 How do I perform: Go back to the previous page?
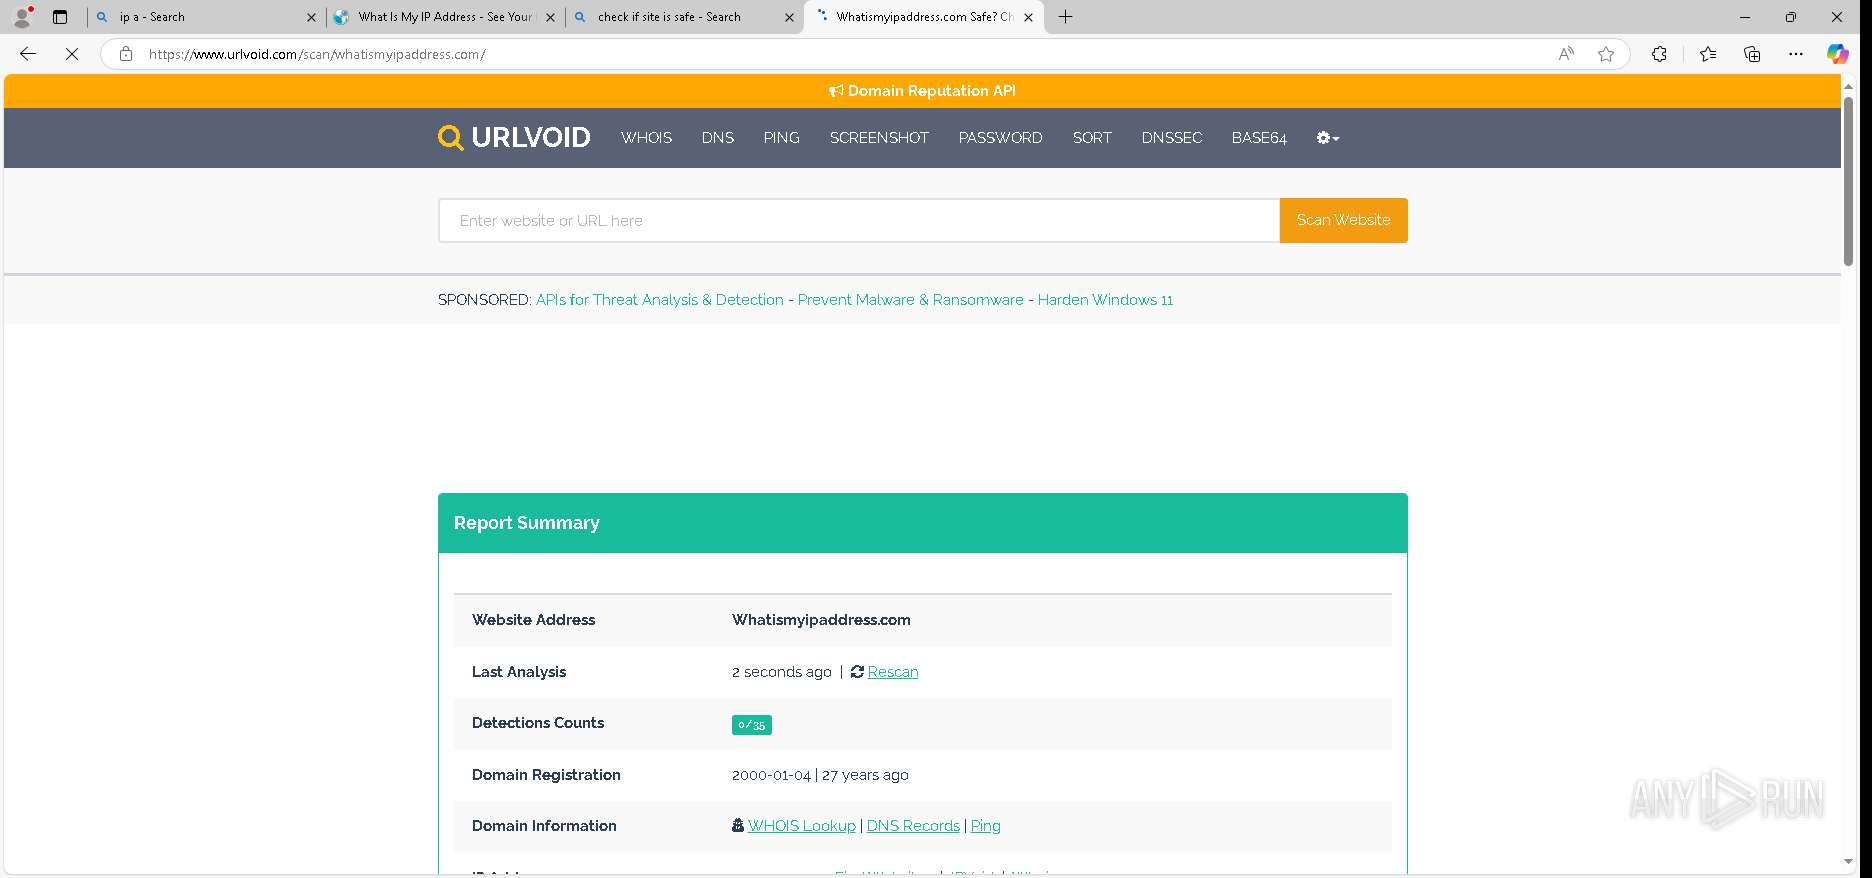click(x=28, y=54)
